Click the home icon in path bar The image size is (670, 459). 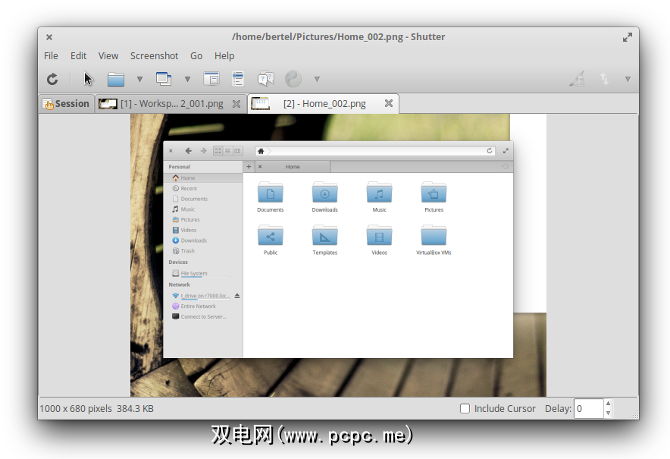[x=261, y=151]
